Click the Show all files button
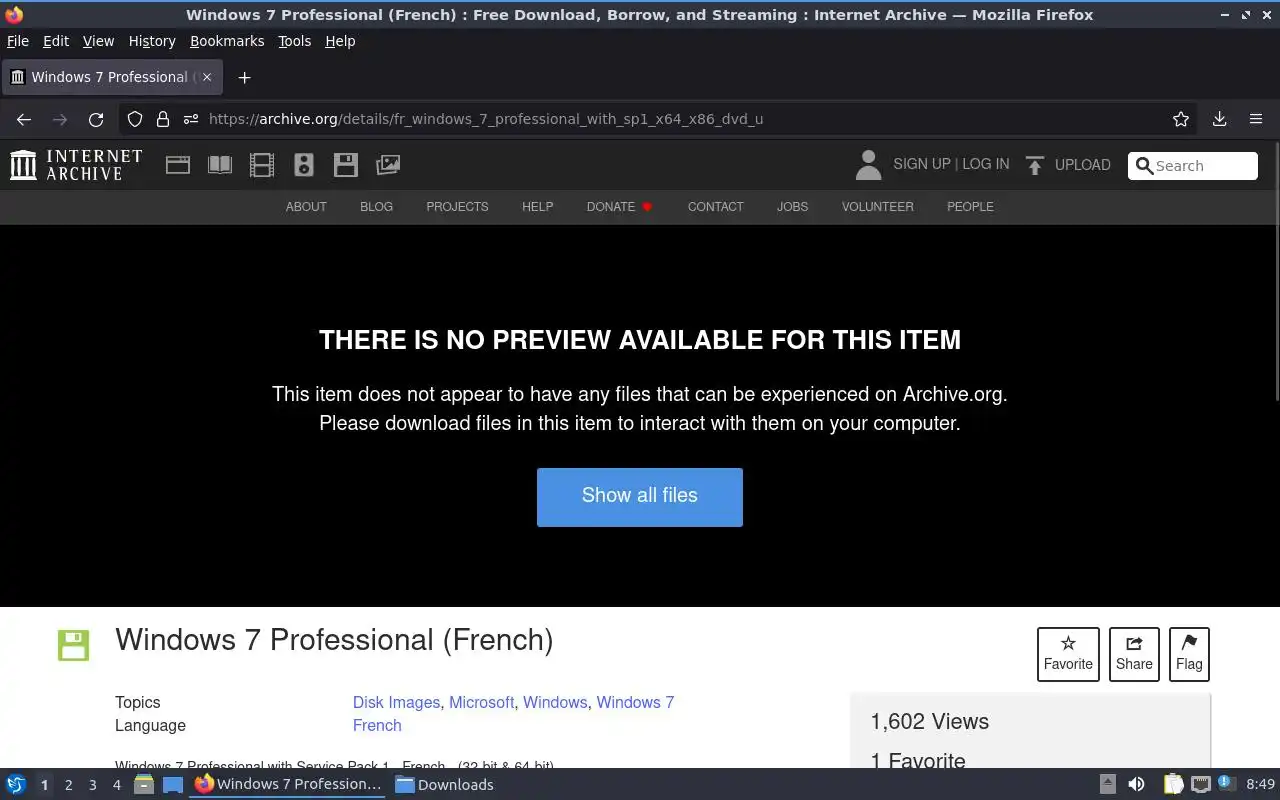The image size is (1280, 800). pyautogui.click(x=640, y=497)
